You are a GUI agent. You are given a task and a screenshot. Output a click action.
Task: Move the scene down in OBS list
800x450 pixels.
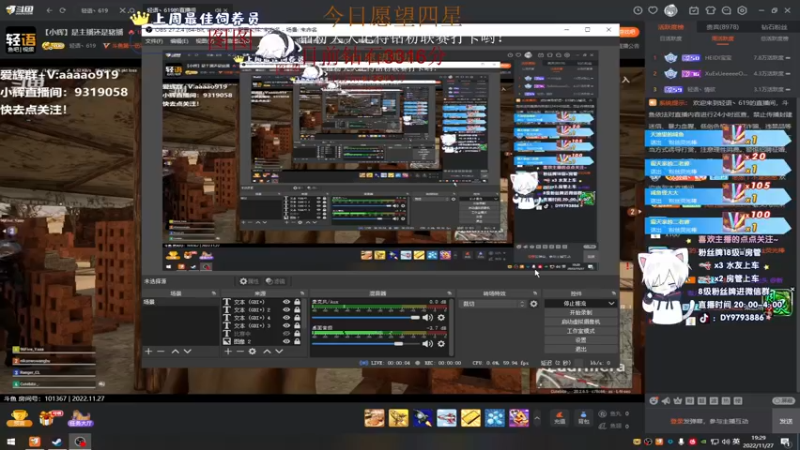188,352
